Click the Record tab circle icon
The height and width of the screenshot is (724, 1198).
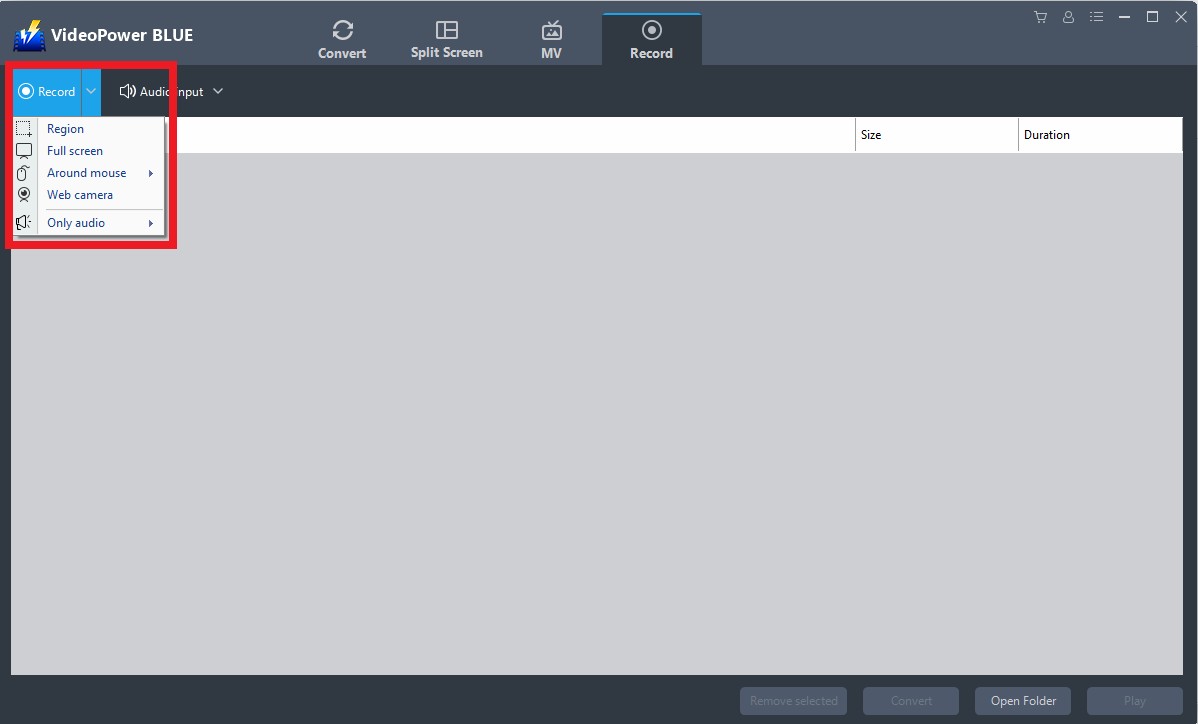pos(652,30)
